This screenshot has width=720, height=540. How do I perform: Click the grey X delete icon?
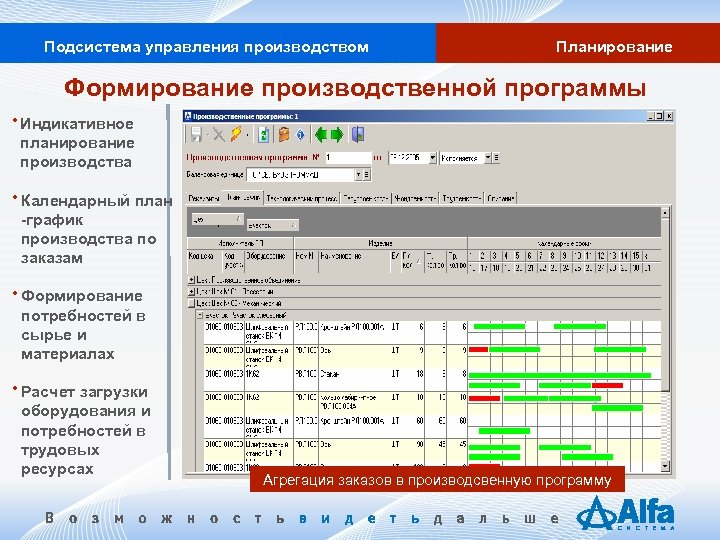pos(219,135)
